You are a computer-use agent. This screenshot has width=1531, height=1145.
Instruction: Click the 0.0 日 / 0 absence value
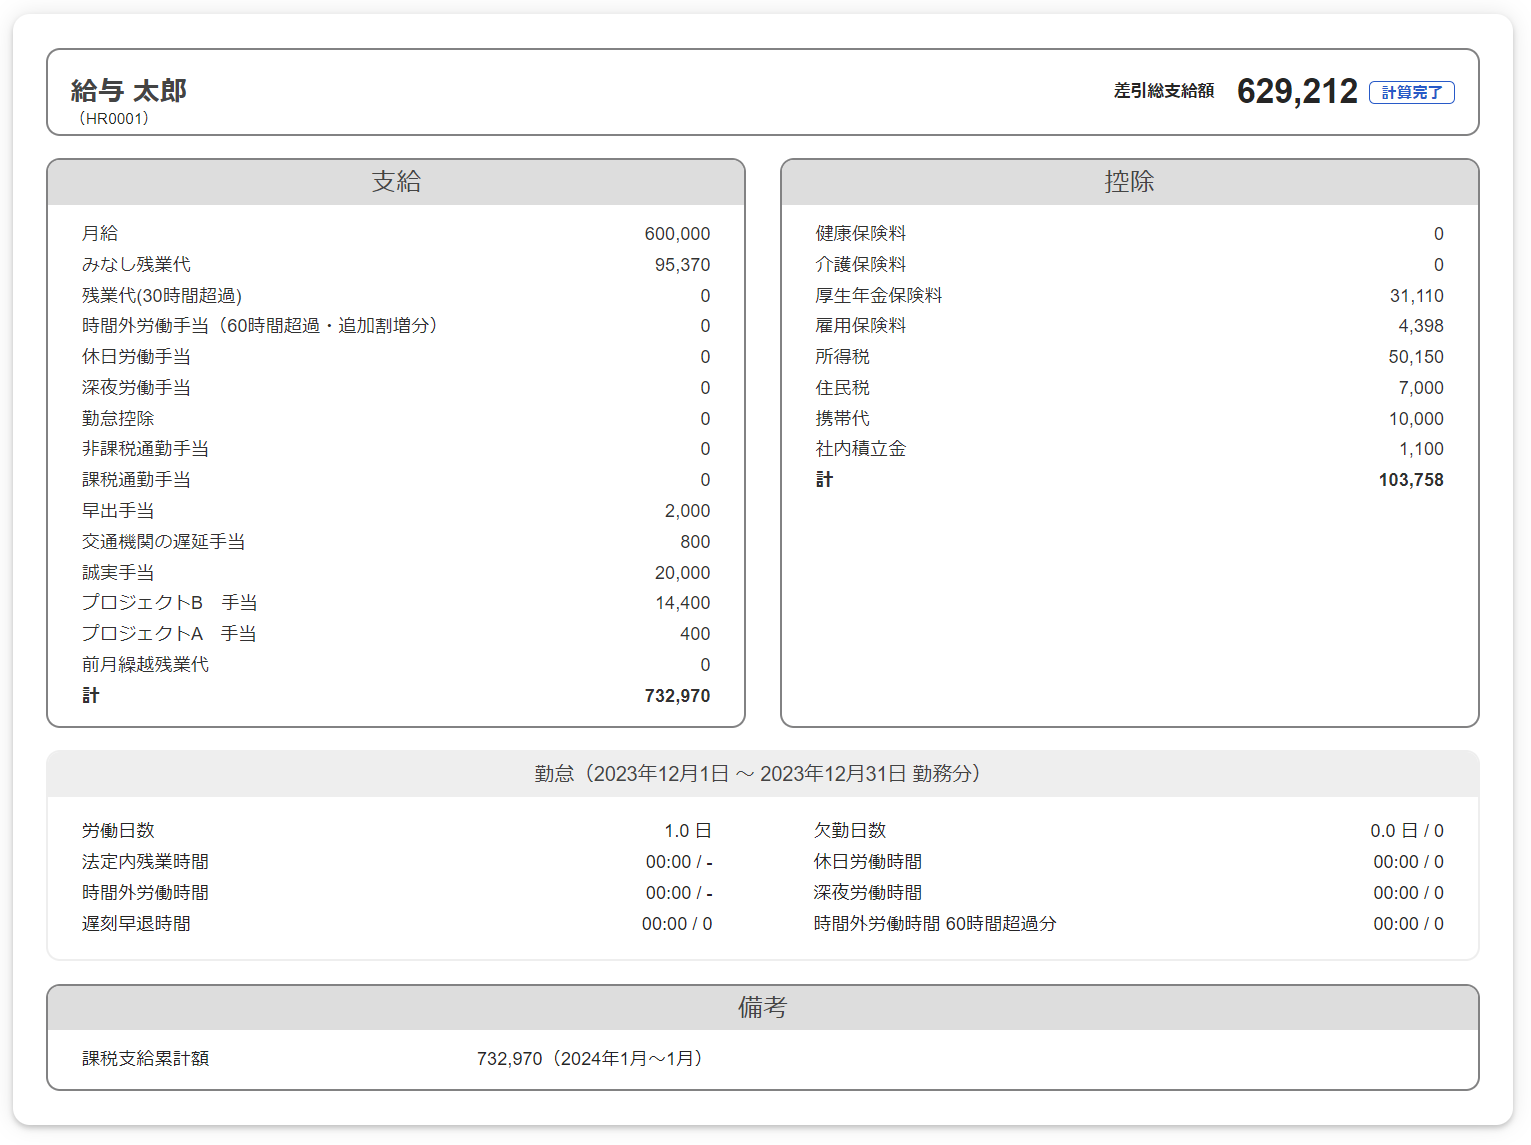1407,831
